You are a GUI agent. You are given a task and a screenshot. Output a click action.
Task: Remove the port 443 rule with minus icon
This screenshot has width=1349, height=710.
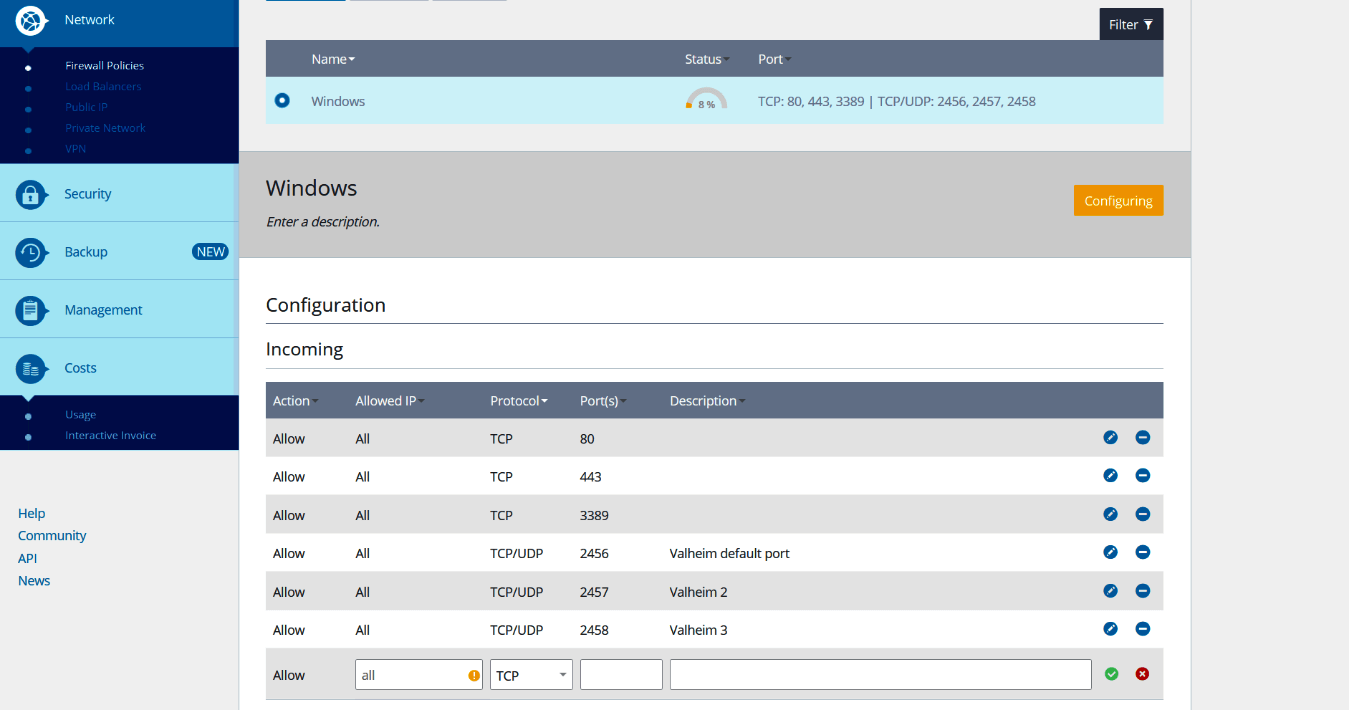[1142, 476]
